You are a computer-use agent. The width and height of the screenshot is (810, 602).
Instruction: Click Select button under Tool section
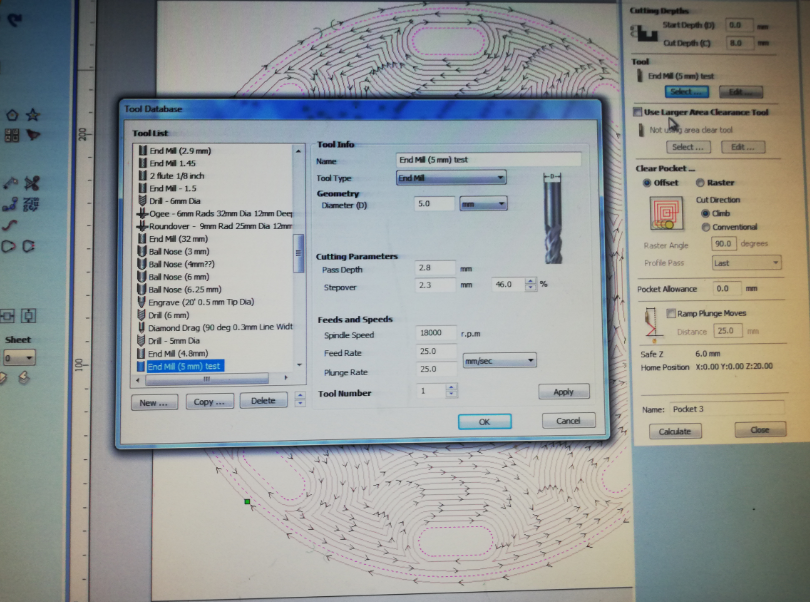click(687, 92)
